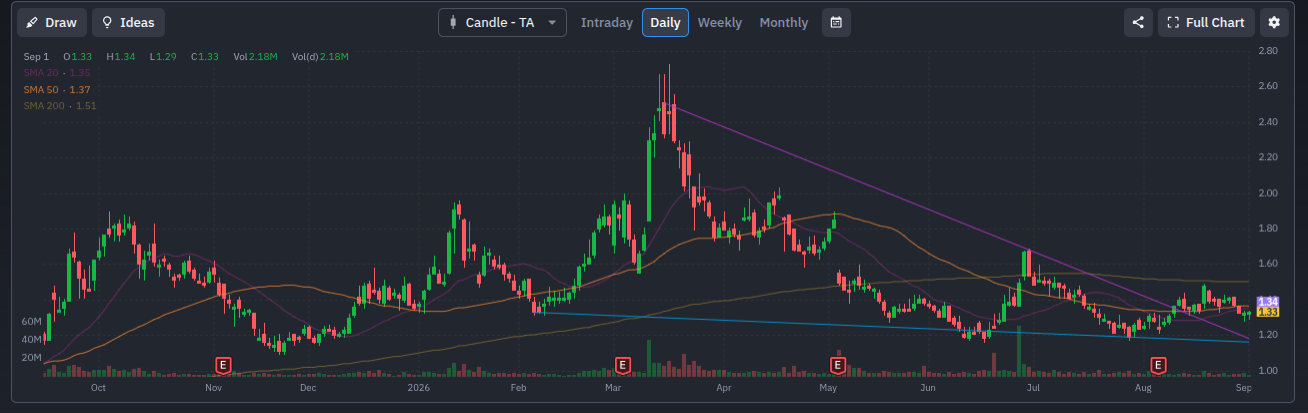Click the earnings E marker near August
The image size is (1308, 413).
coord(1159,364)
